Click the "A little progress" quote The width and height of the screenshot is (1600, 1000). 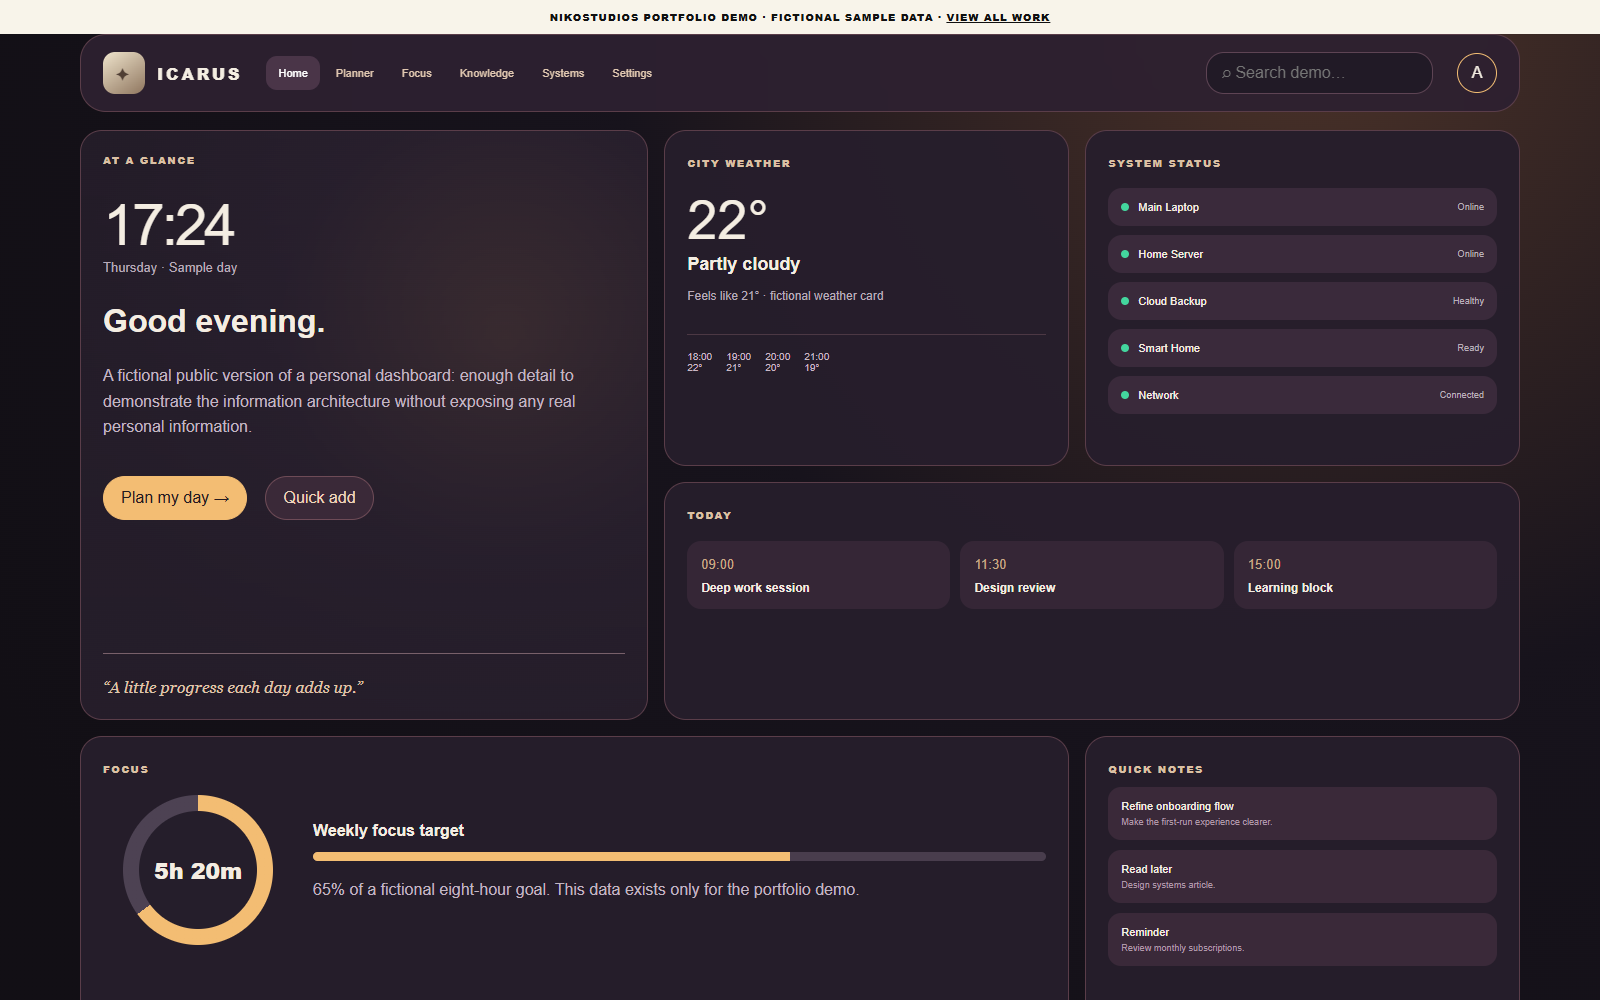[233, 687]
